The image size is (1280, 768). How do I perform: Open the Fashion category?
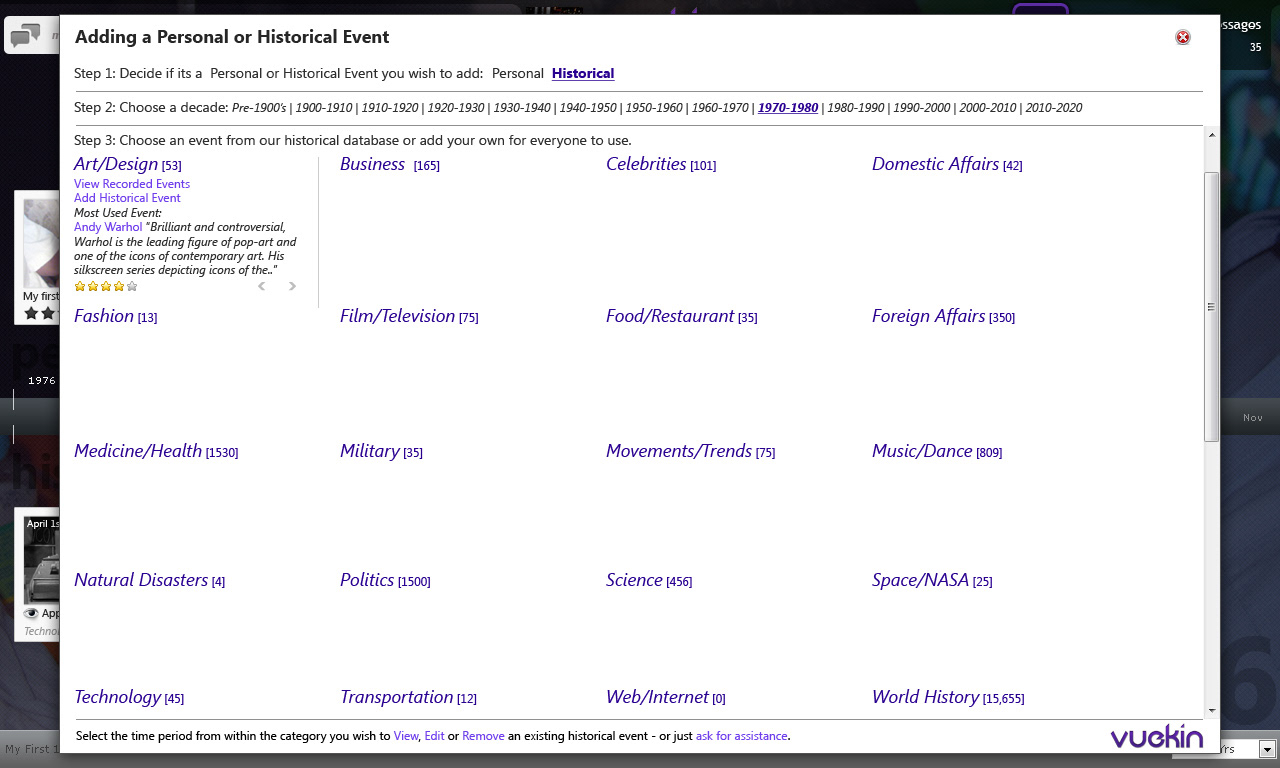coord(104,316)
